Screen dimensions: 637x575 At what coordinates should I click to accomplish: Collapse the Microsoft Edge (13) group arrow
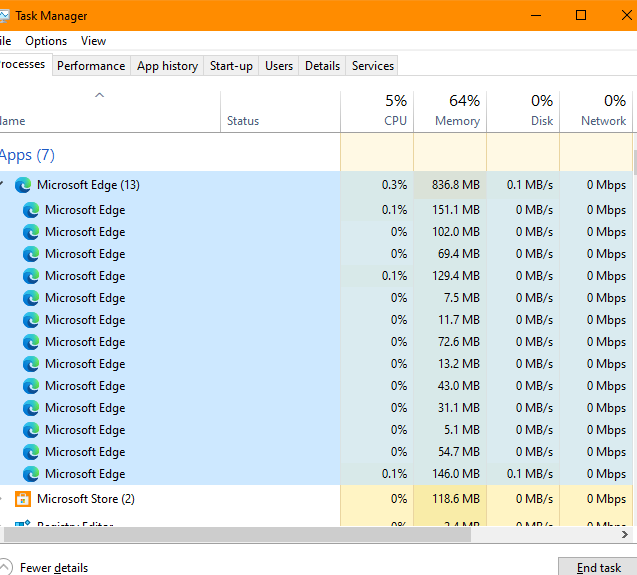point(2,184)
